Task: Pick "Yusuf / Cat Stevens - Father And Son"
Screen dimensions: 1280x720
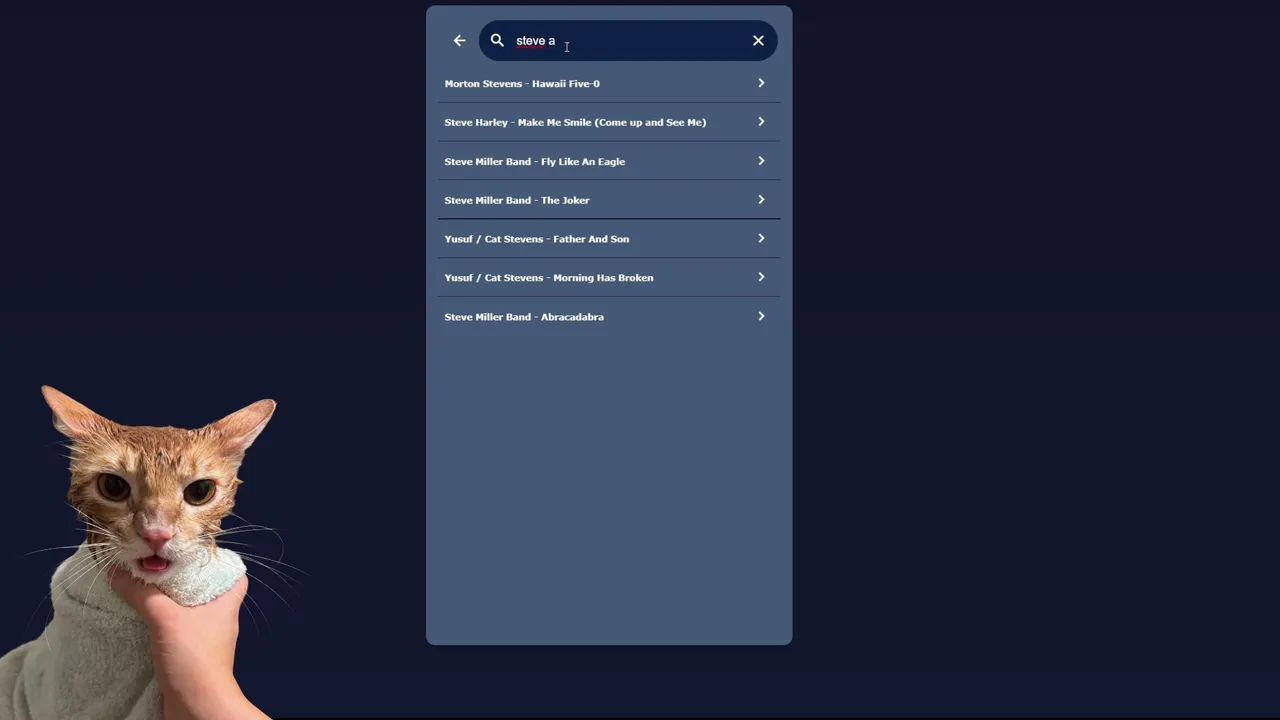Action: click(609, 239)
